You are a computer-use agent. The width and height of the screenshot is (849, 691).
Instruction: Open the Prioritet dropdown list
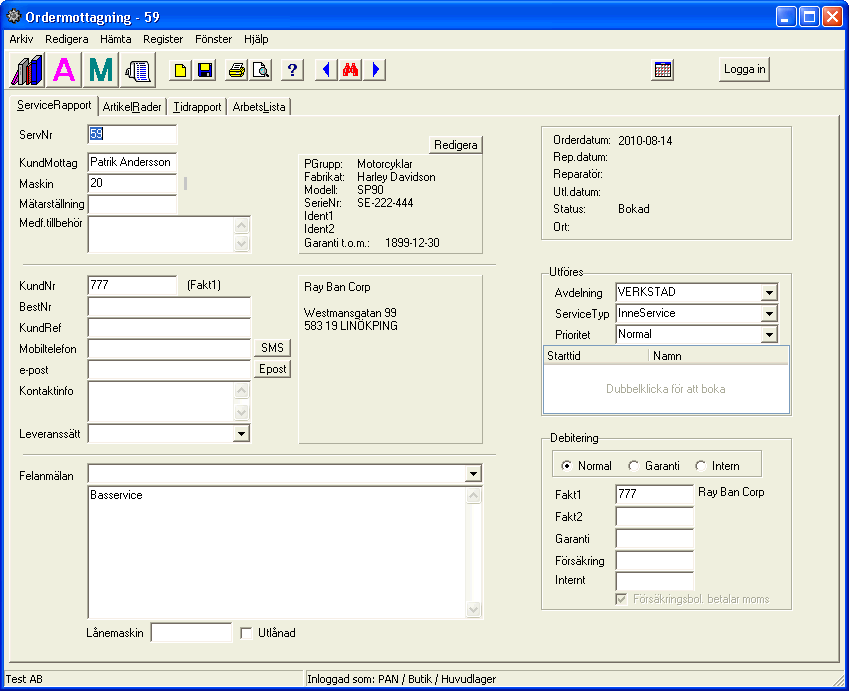coord(768,335)
